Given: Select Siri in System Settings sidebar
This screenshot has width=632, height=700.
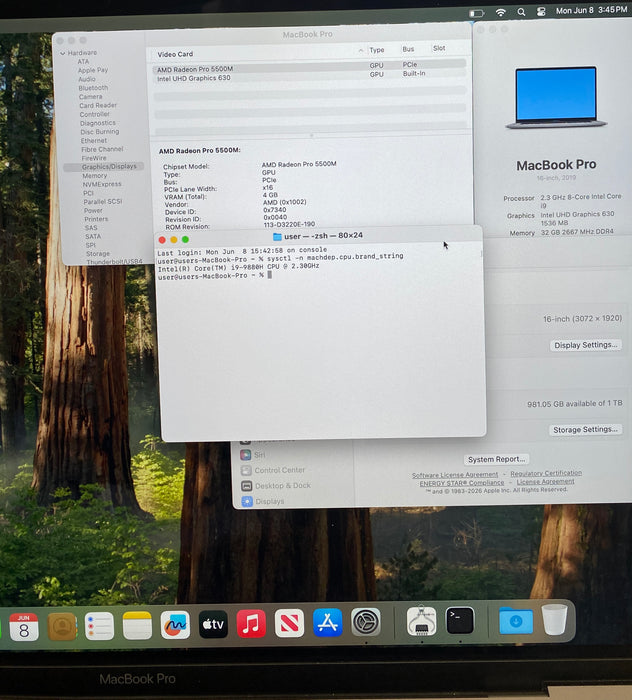Looking at the screenshot, I should [259, 455].
